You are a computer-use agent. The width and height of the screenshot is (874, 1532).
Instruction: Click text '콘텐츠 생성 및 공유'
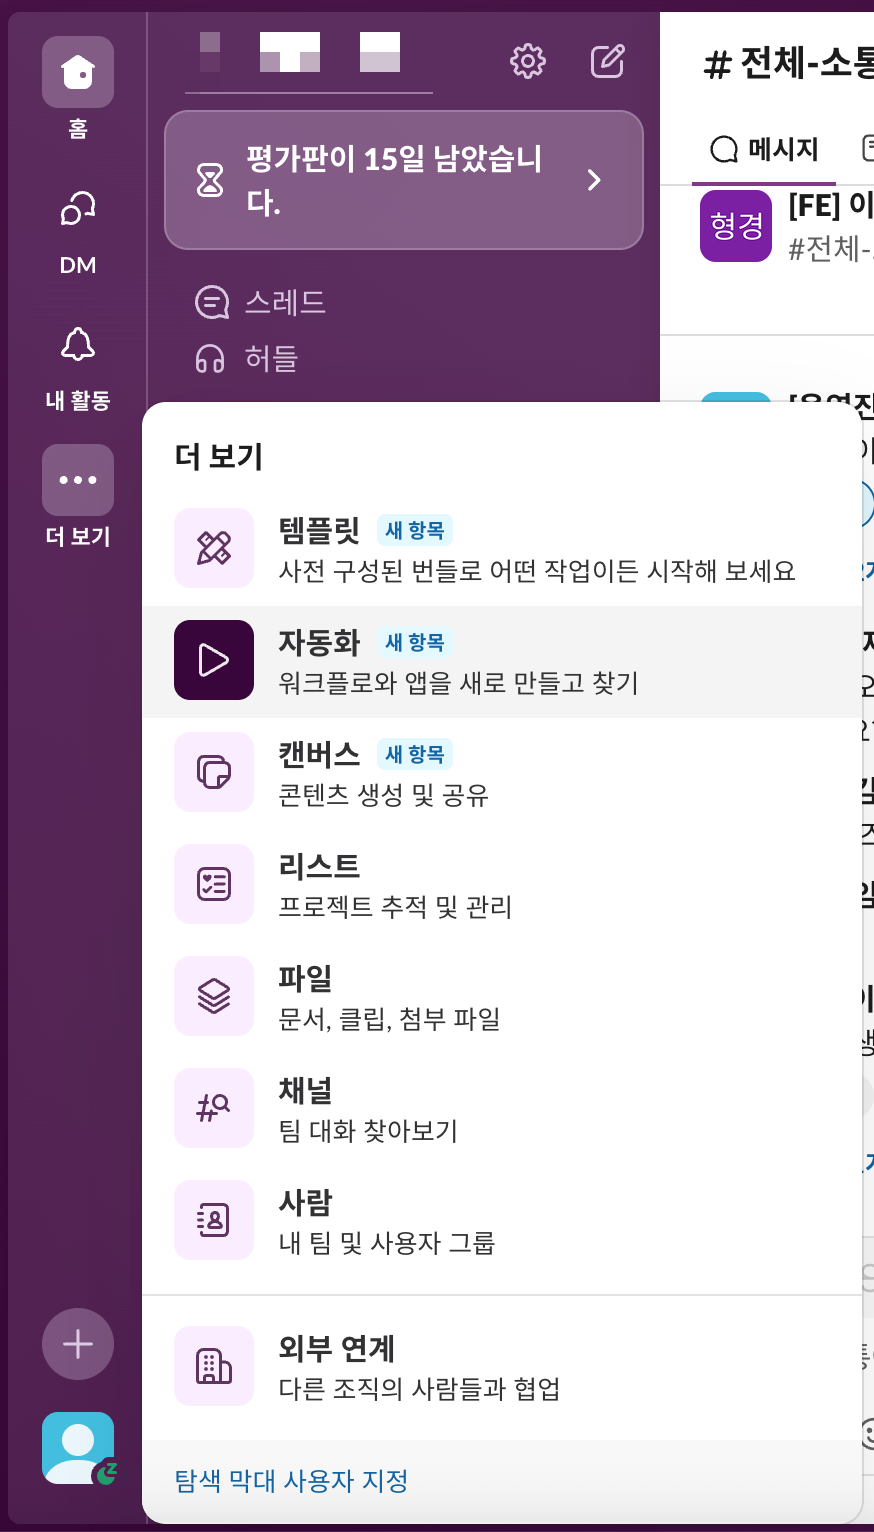pyautogui.click(x=384, y=795)
